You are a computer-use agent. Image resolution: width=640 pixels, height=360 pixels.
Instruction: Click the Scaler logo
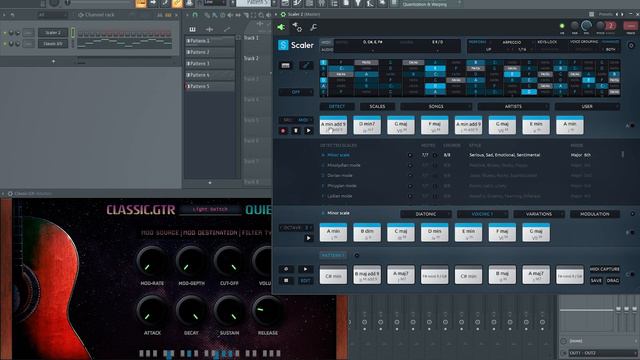coord(296,45)
